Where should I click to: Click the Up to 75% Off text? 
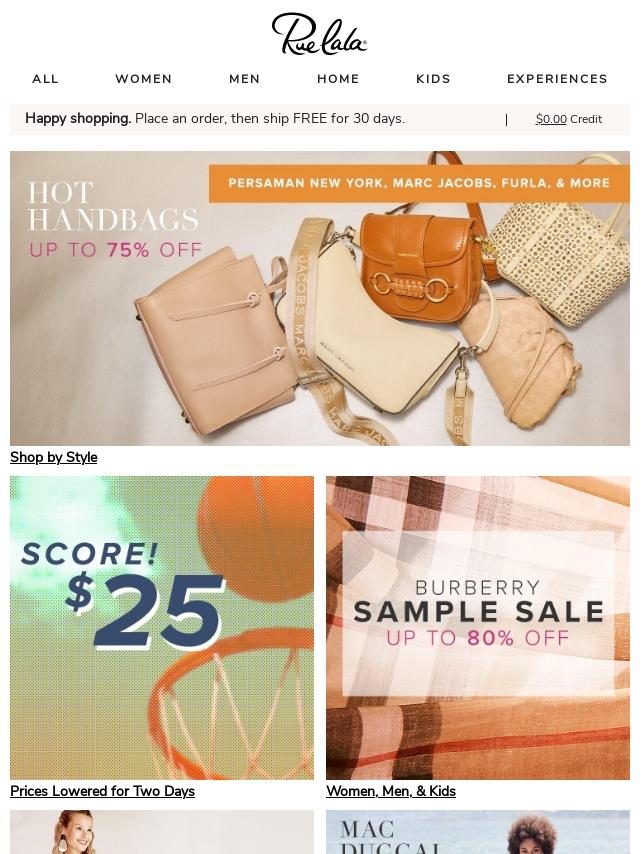pos(115,250)
